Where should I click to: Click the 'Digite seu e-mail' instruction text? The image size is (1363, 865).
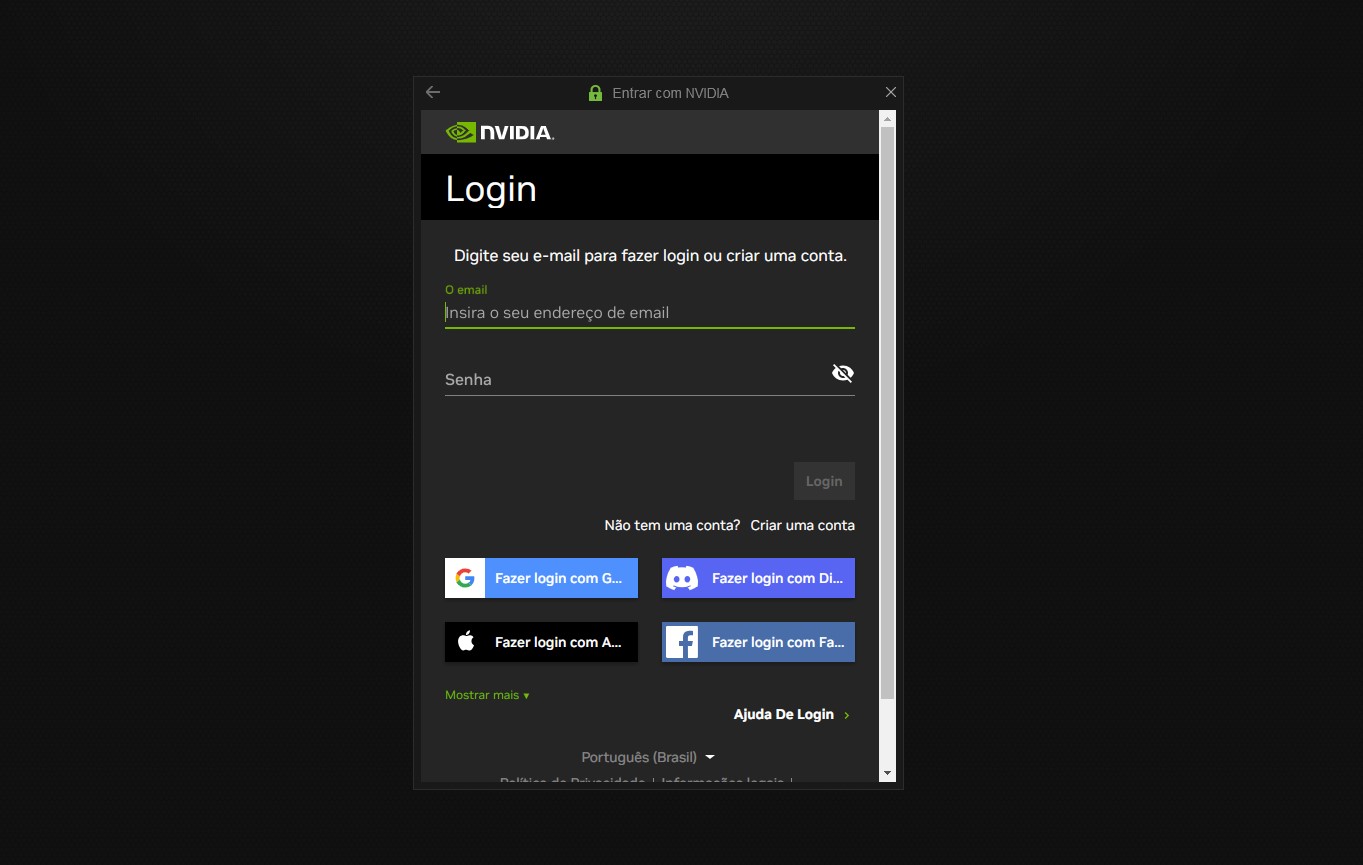click(x=650, y=256)
